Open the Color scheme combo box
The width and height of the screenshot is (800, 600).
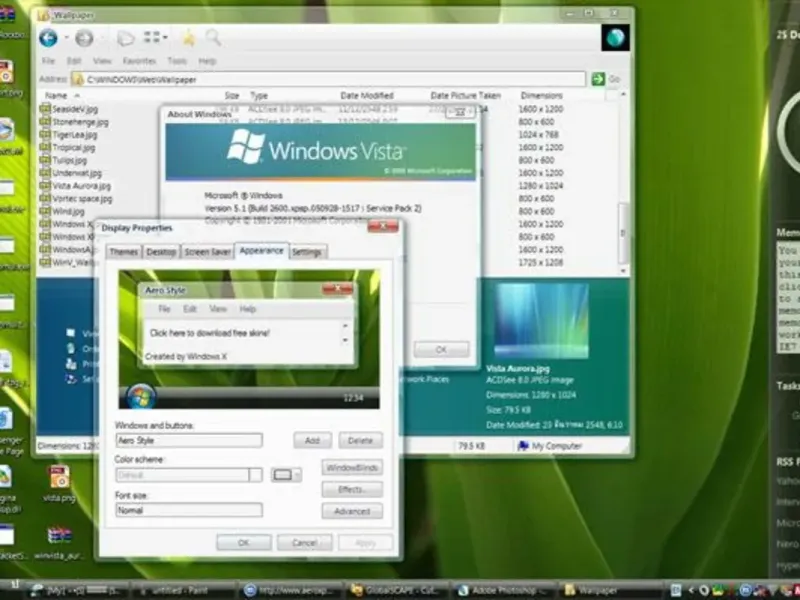(189, 475)
